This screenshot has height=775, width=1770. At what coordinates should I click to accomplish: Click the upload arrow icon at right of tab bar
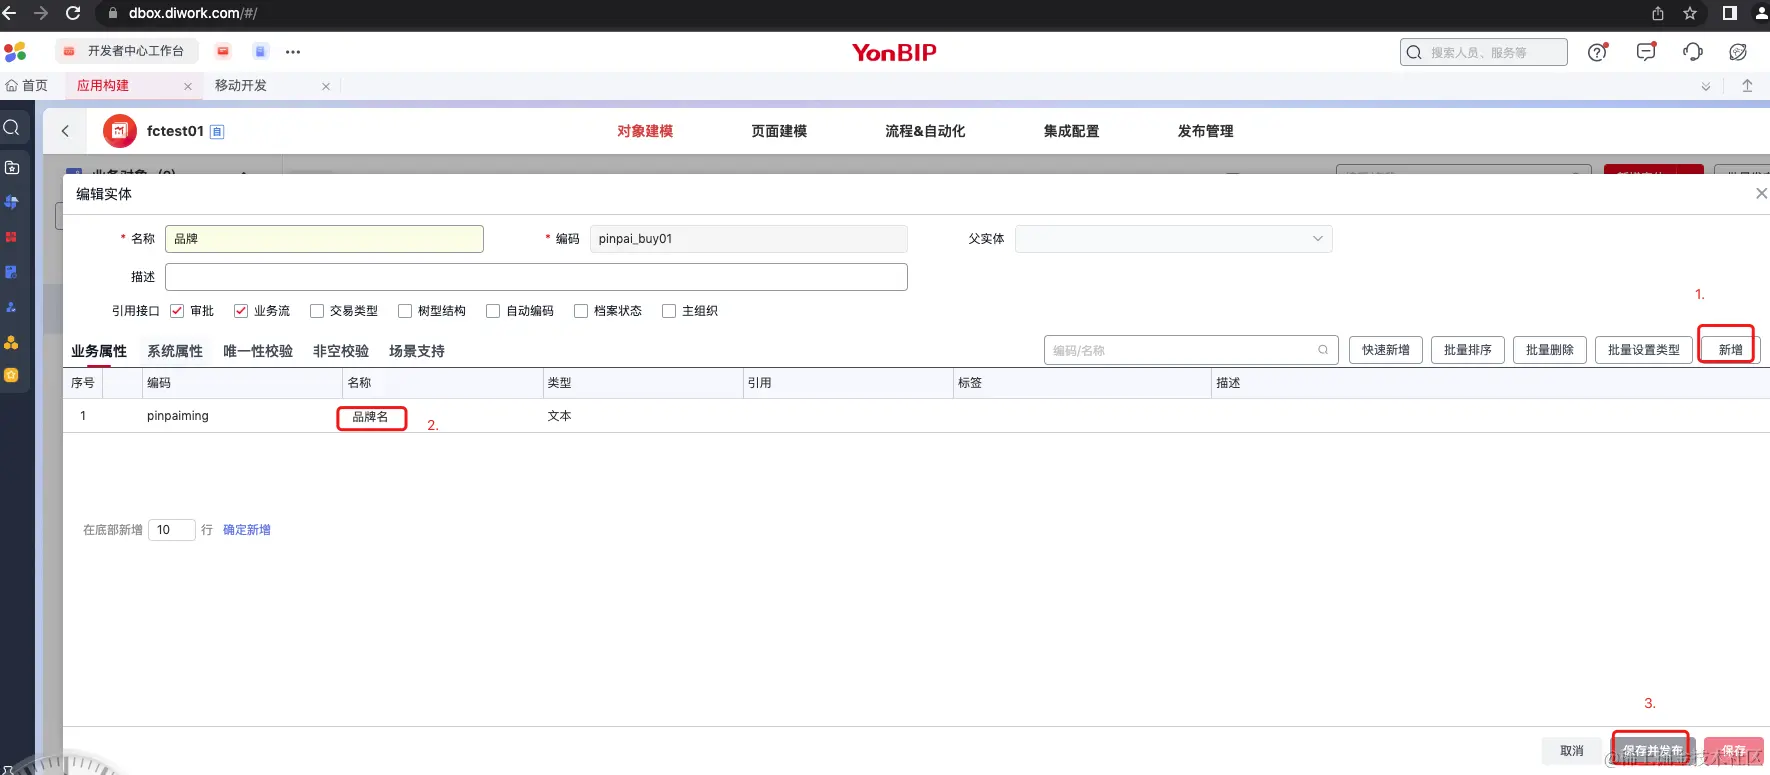tap(1747, 86)
